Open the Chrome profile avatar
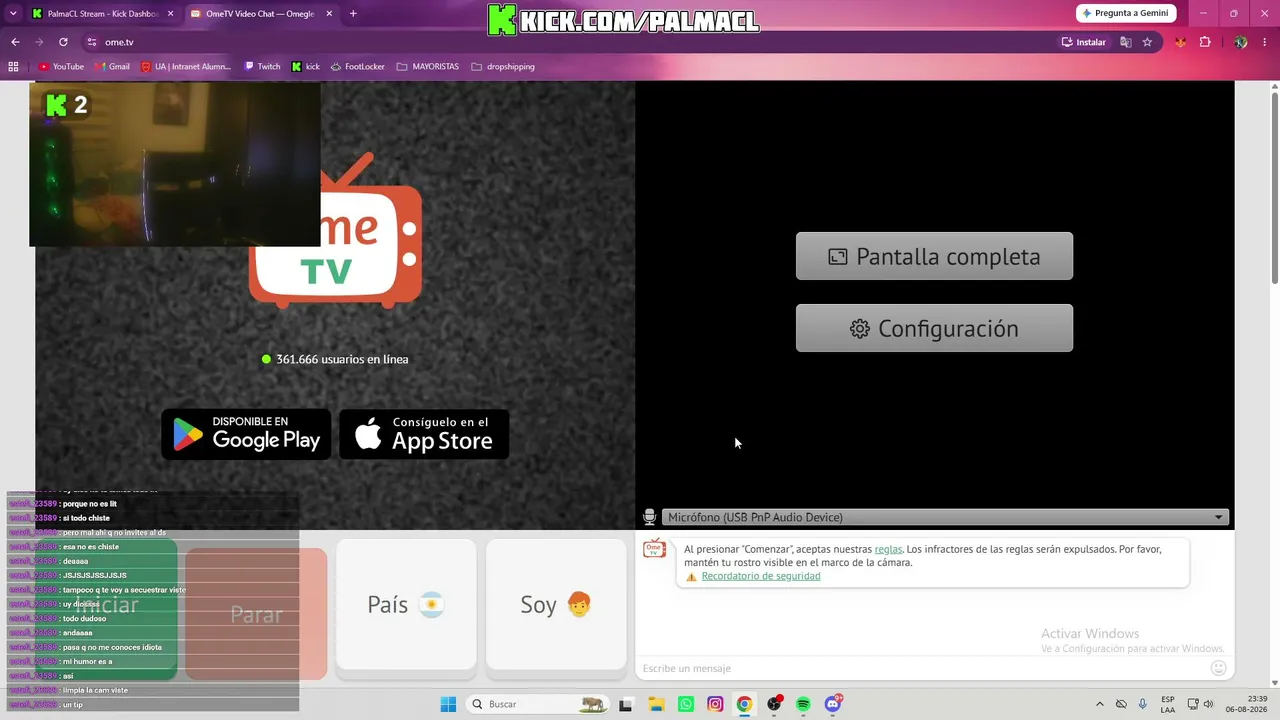 (x=1241, y=42)
